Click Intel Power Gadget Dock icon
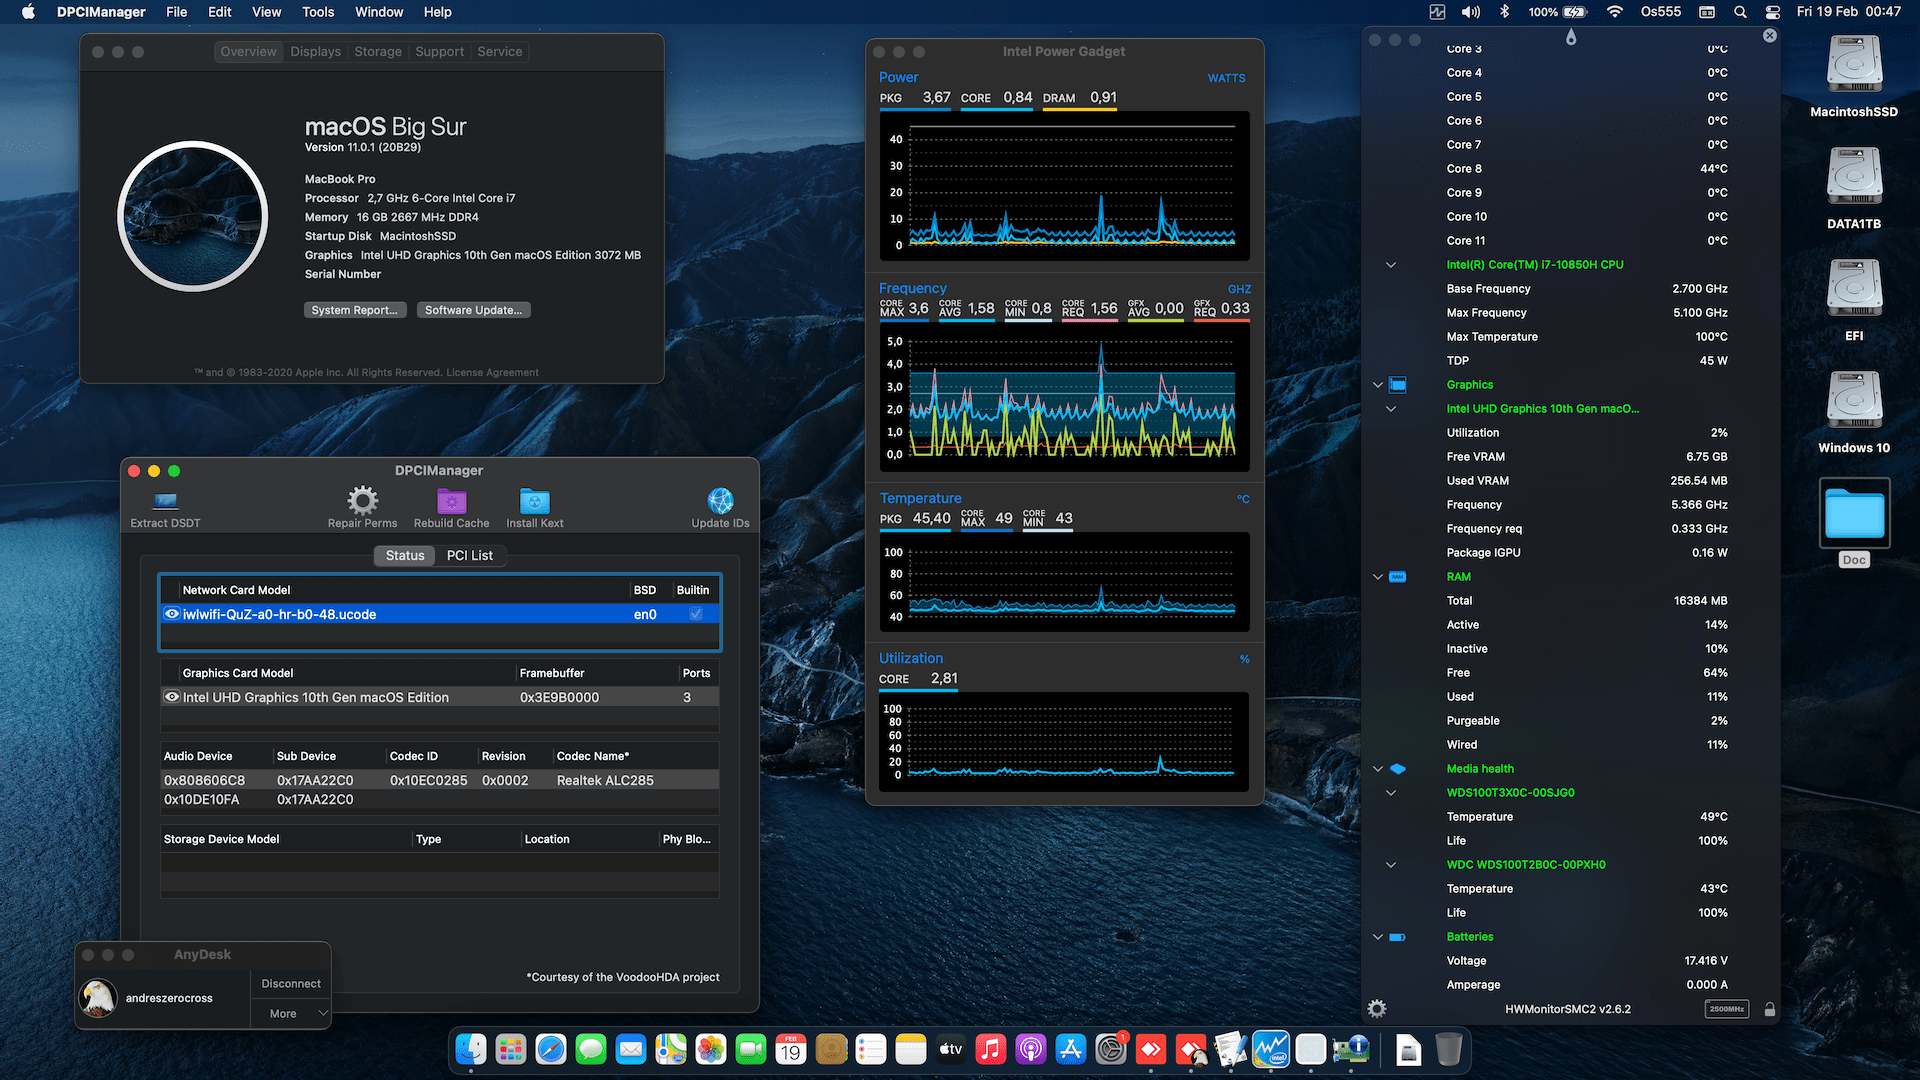The image size is (1920, 1080). click(x=1271, y=1049)
